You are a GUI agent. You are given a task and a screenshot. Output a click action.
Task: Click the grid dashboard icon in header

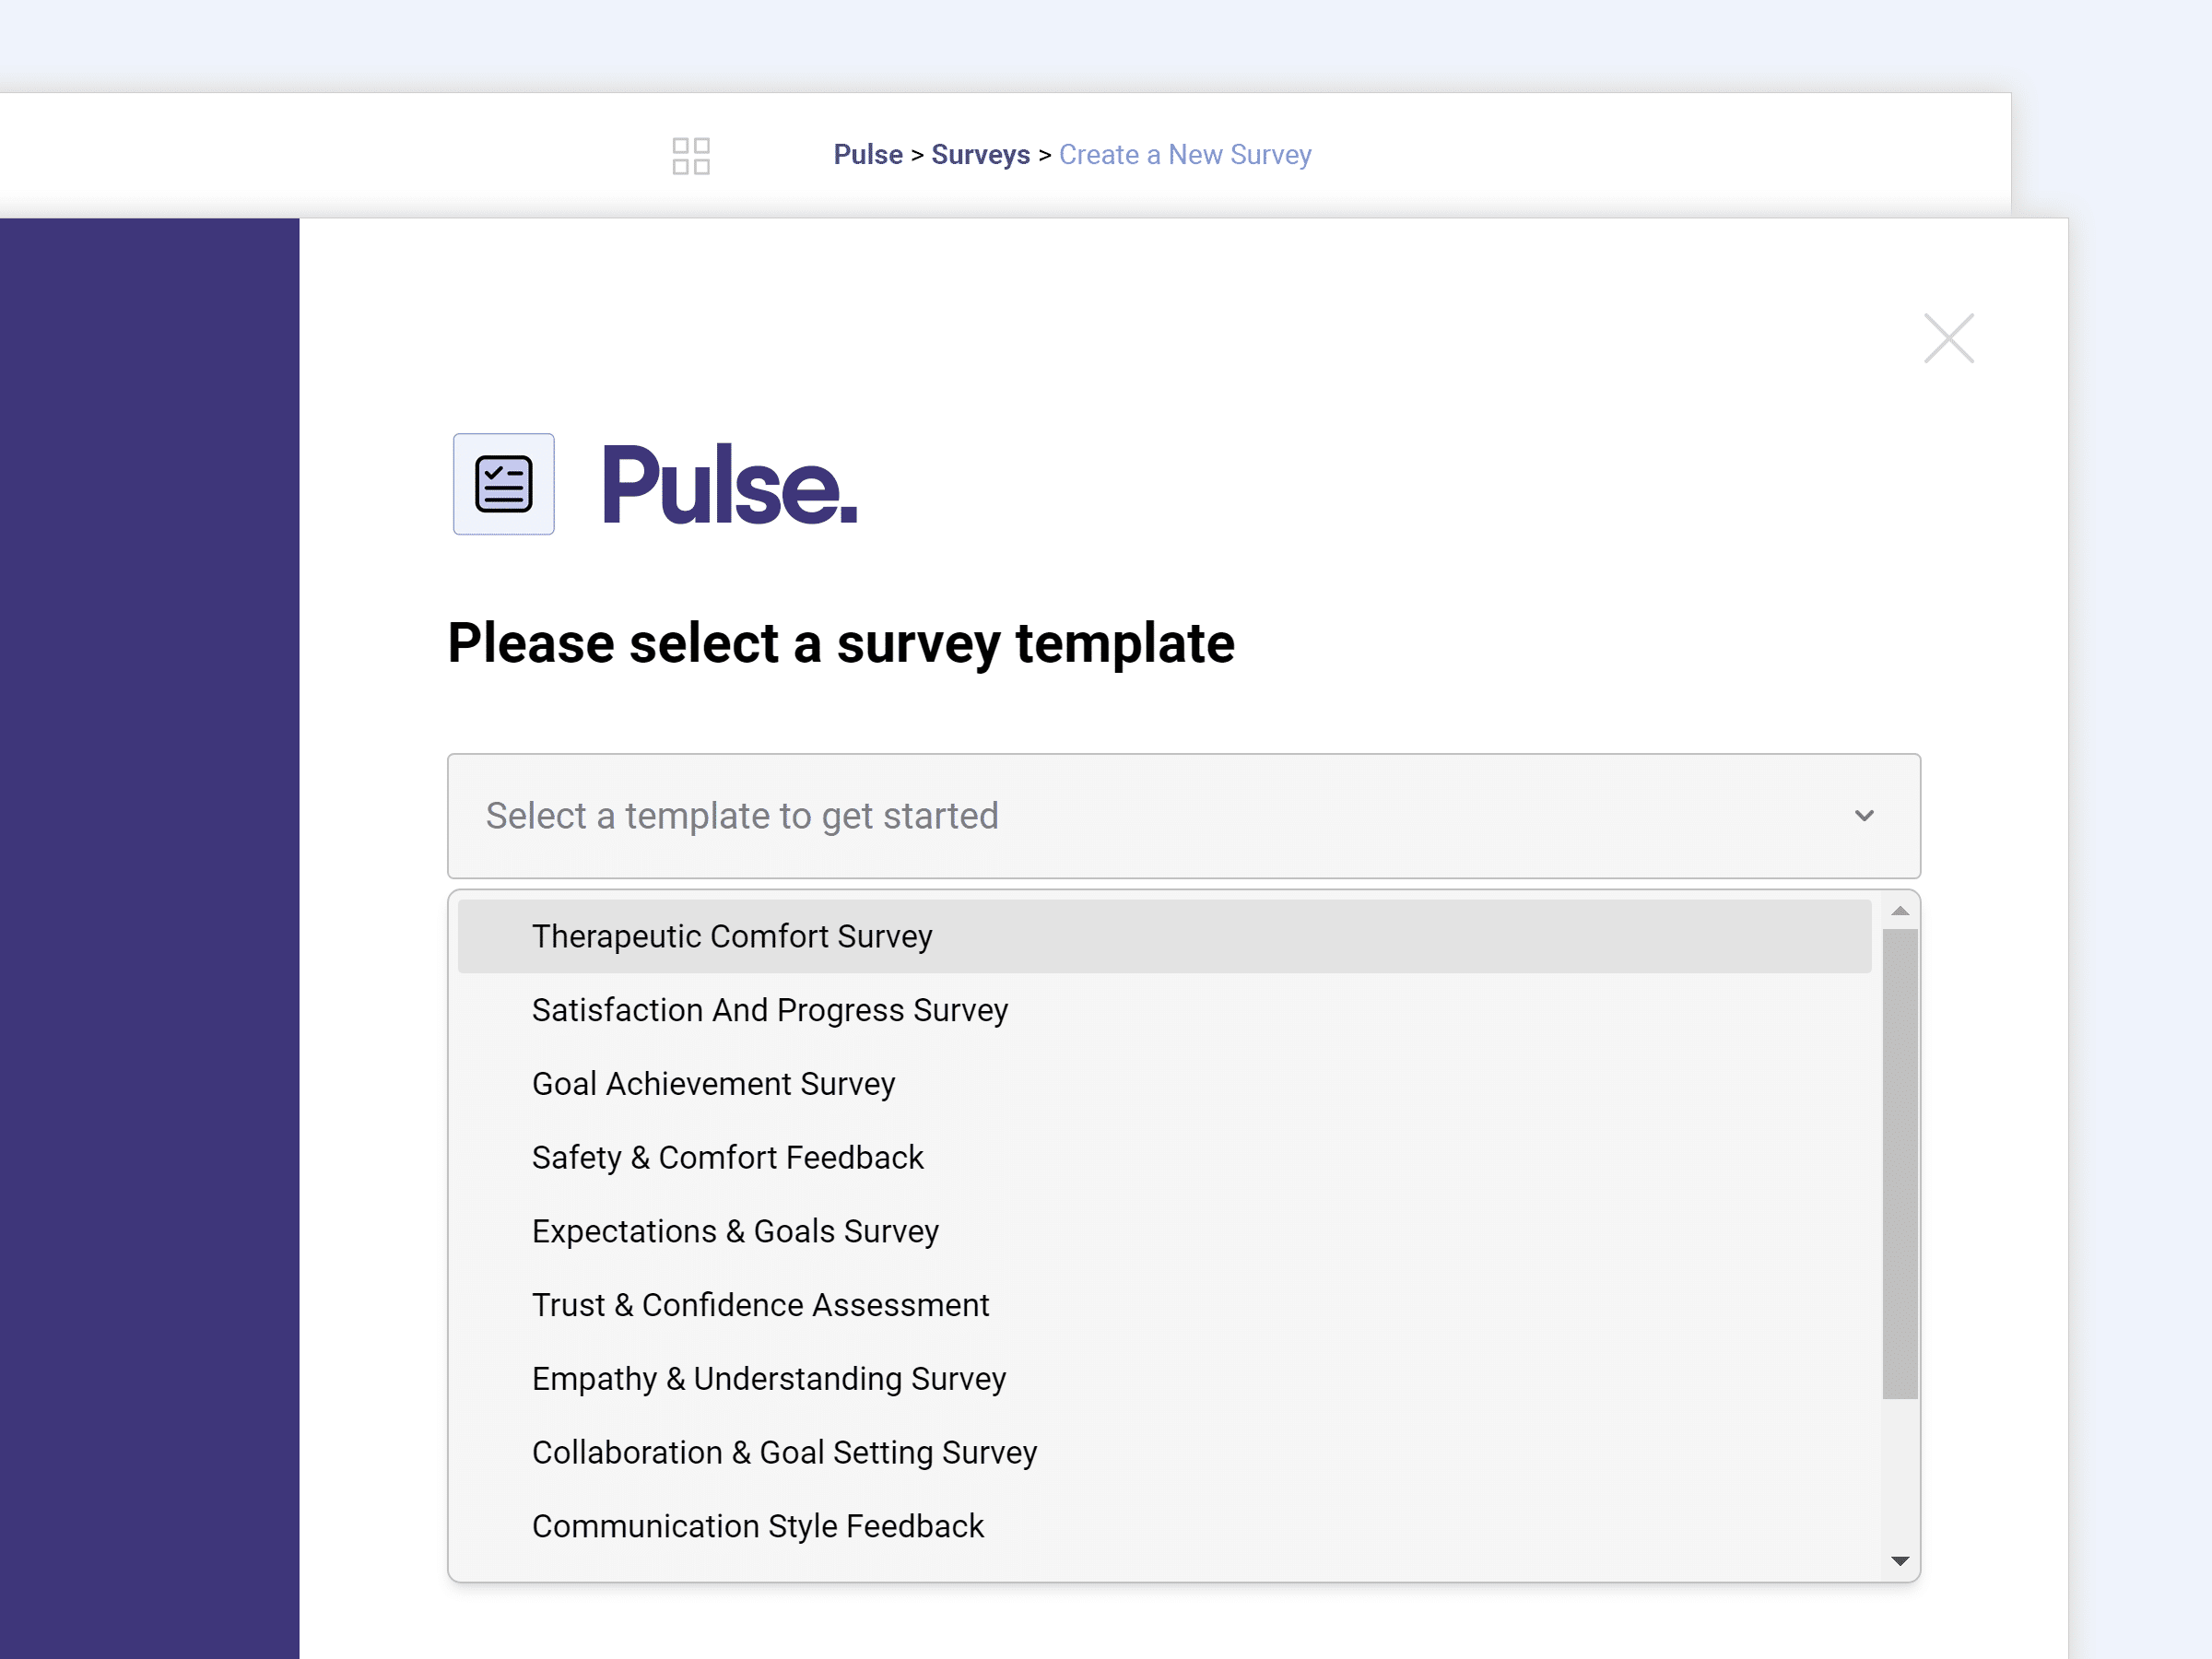click(x=691, y=155)
